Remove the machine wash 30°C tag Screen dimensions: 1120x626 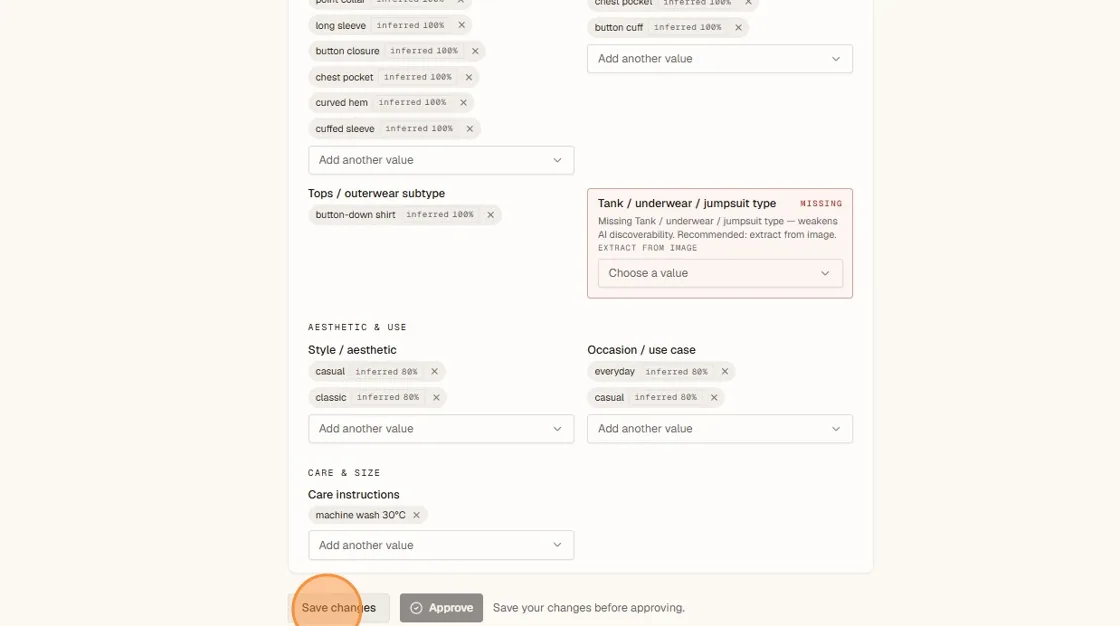tap(416, 515)
